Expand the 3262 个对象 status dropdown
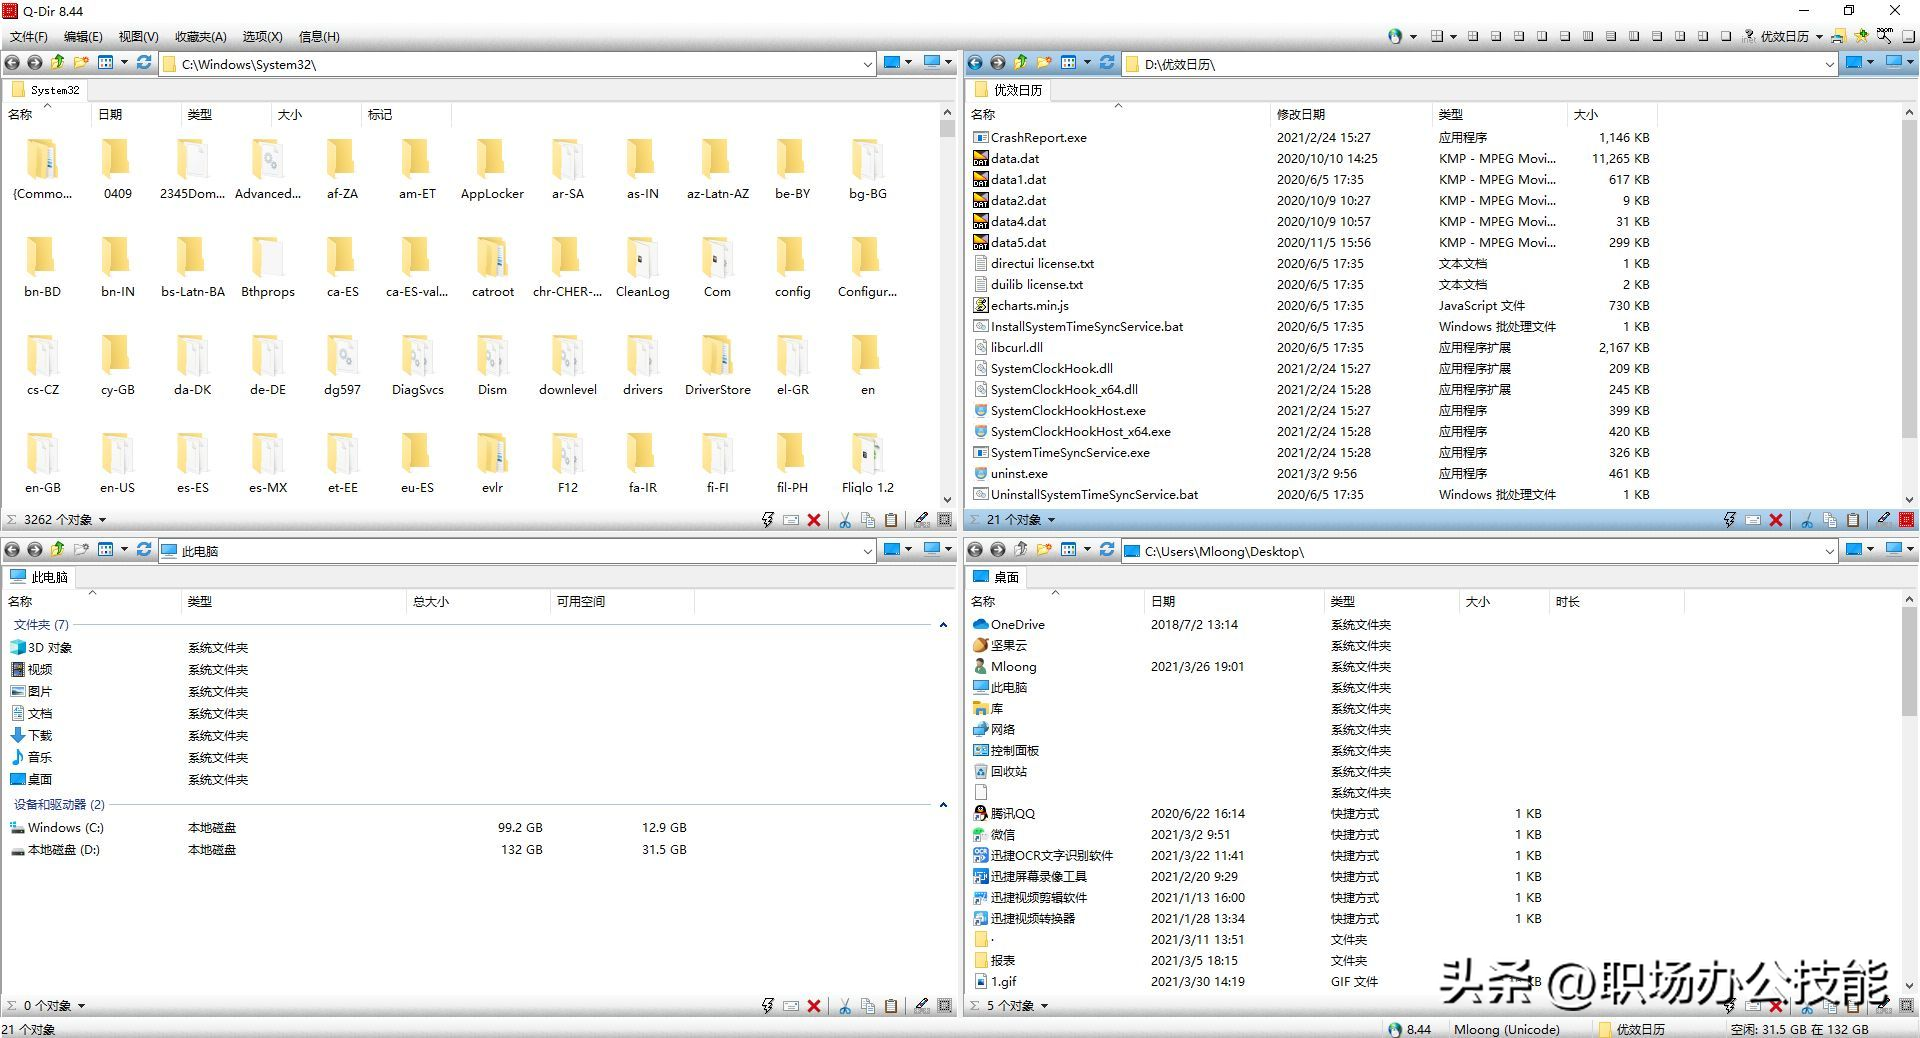Screen dimensions: 1920x1038 (x=102, y=520)
